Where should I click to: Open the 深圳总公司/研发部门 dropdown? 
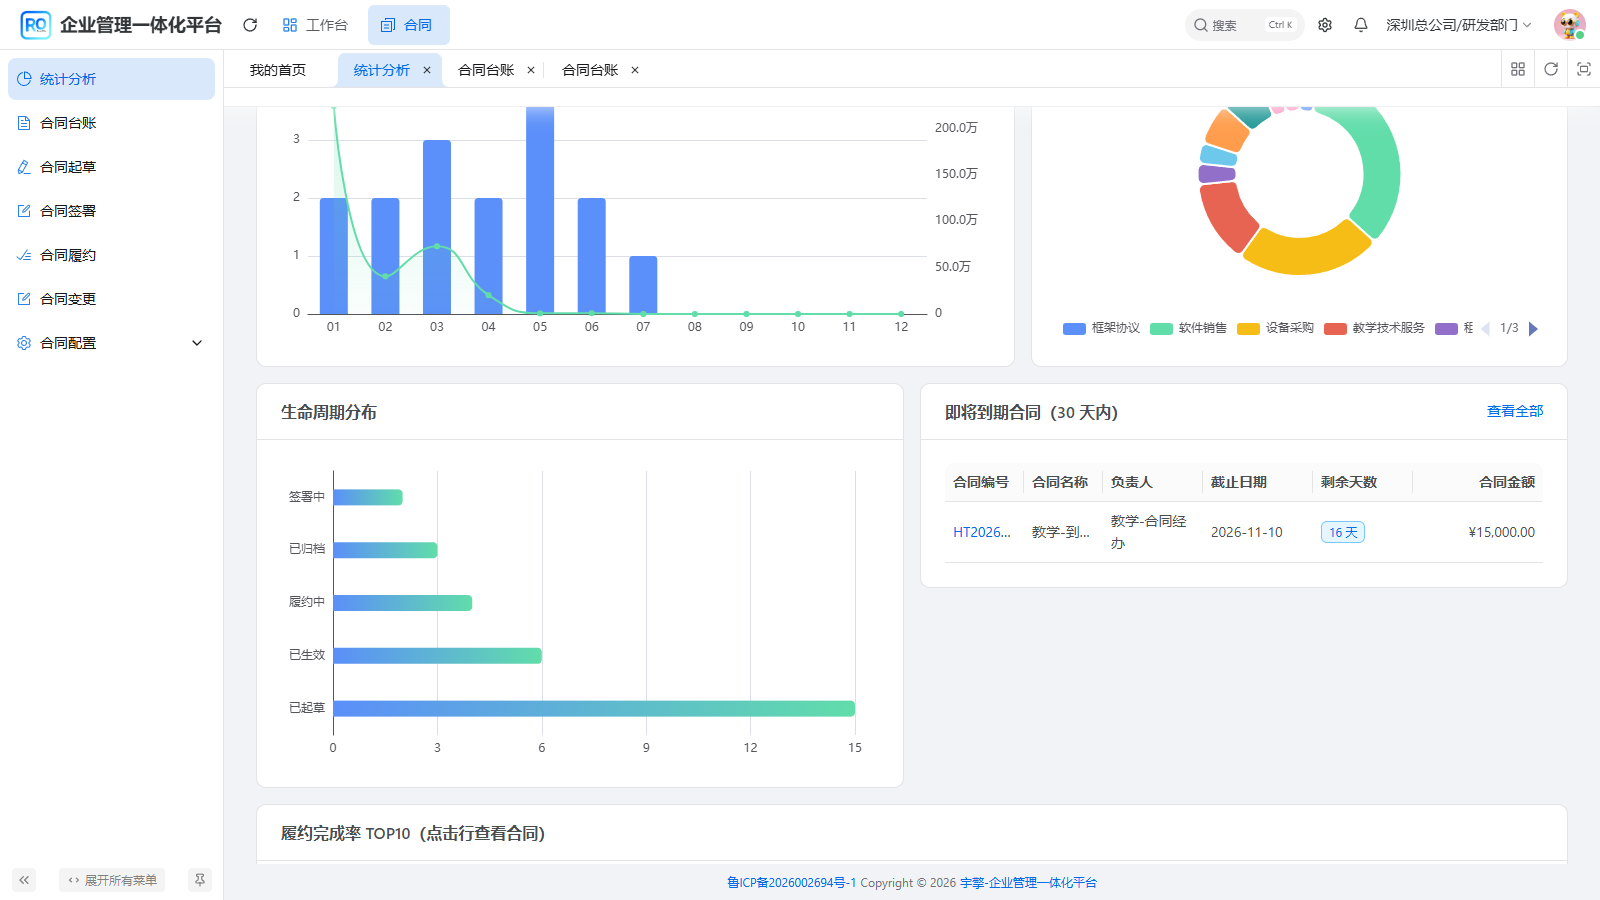click(1458, 25)
